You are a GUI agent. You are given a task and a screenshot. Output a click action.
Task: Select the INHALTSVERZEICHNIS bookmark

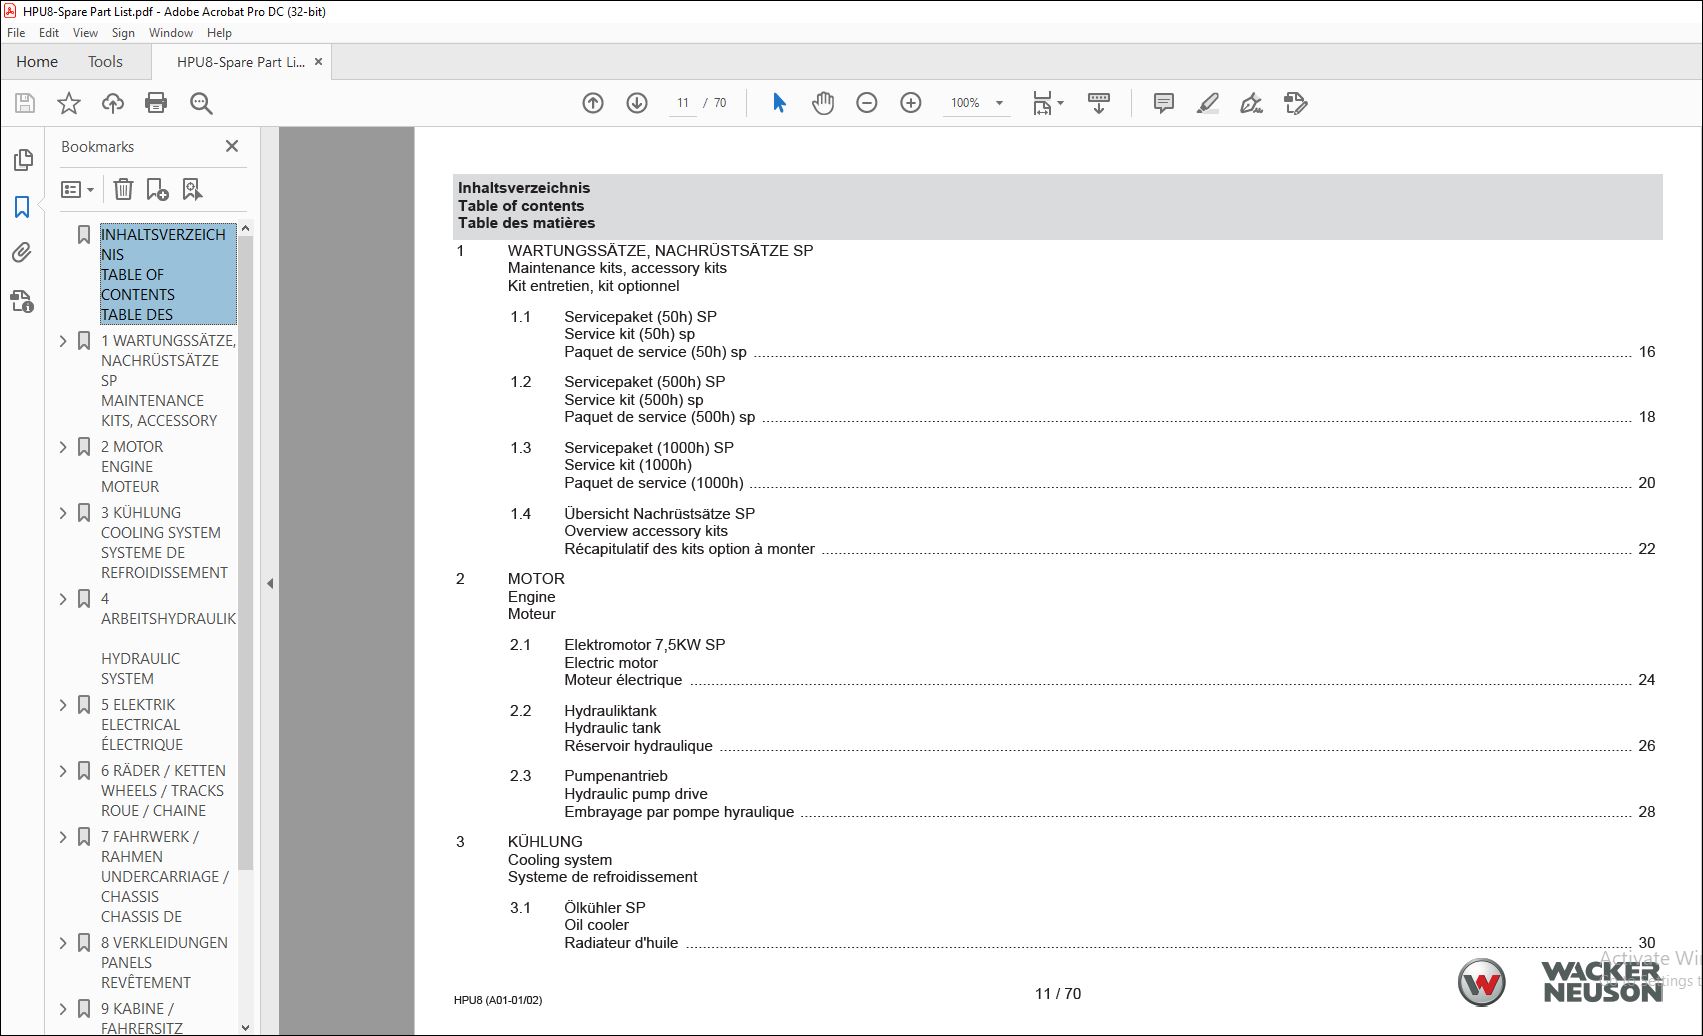(168, 274)
